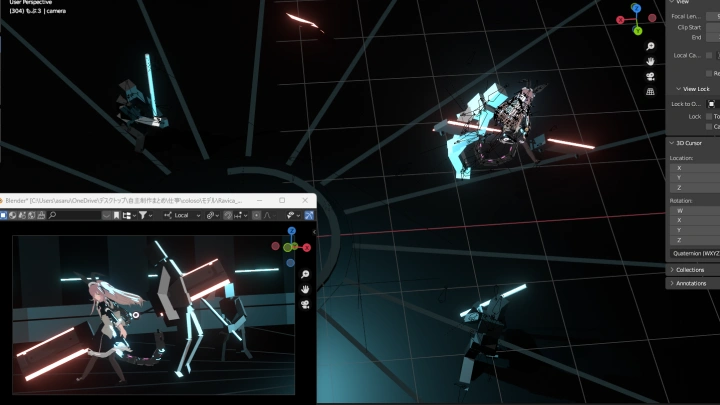Open the Local transform orientation dropdown
Screen dimensions: 720x405
click(x=182, y=215)
